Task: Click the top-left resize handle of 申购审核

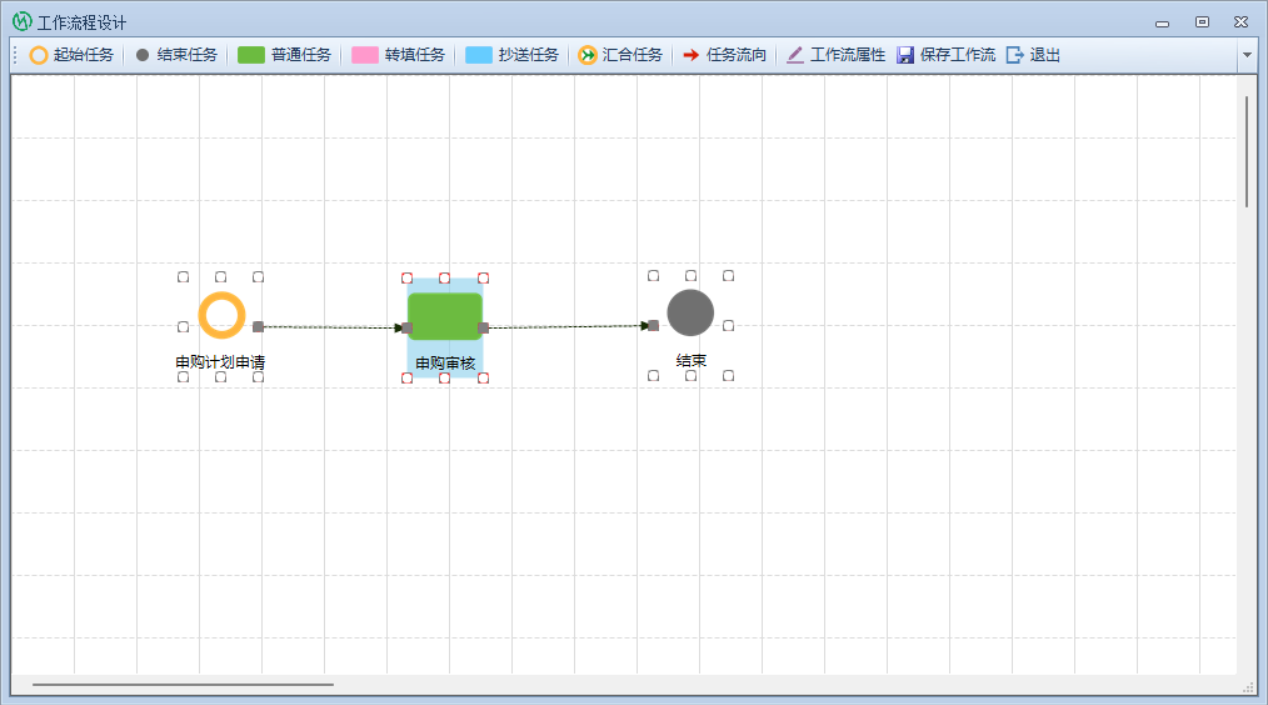Action: click(407, 278)
